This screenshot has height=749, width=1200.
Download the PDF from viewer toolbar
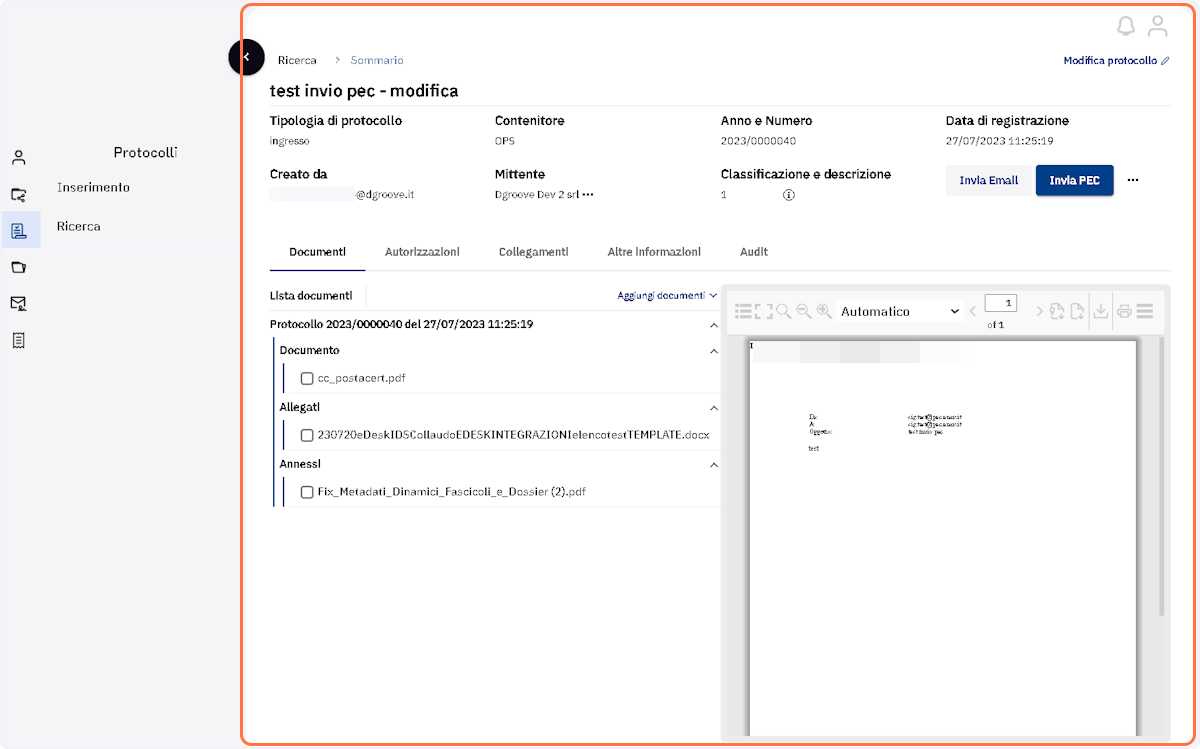click(1101, 312)
